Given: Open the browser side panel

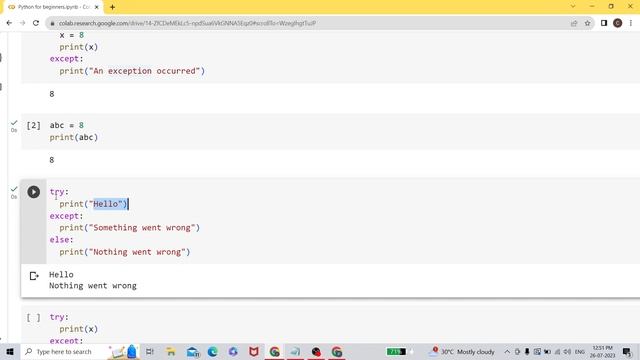Looking at the screenshot, I should click(x=604, y=23).
